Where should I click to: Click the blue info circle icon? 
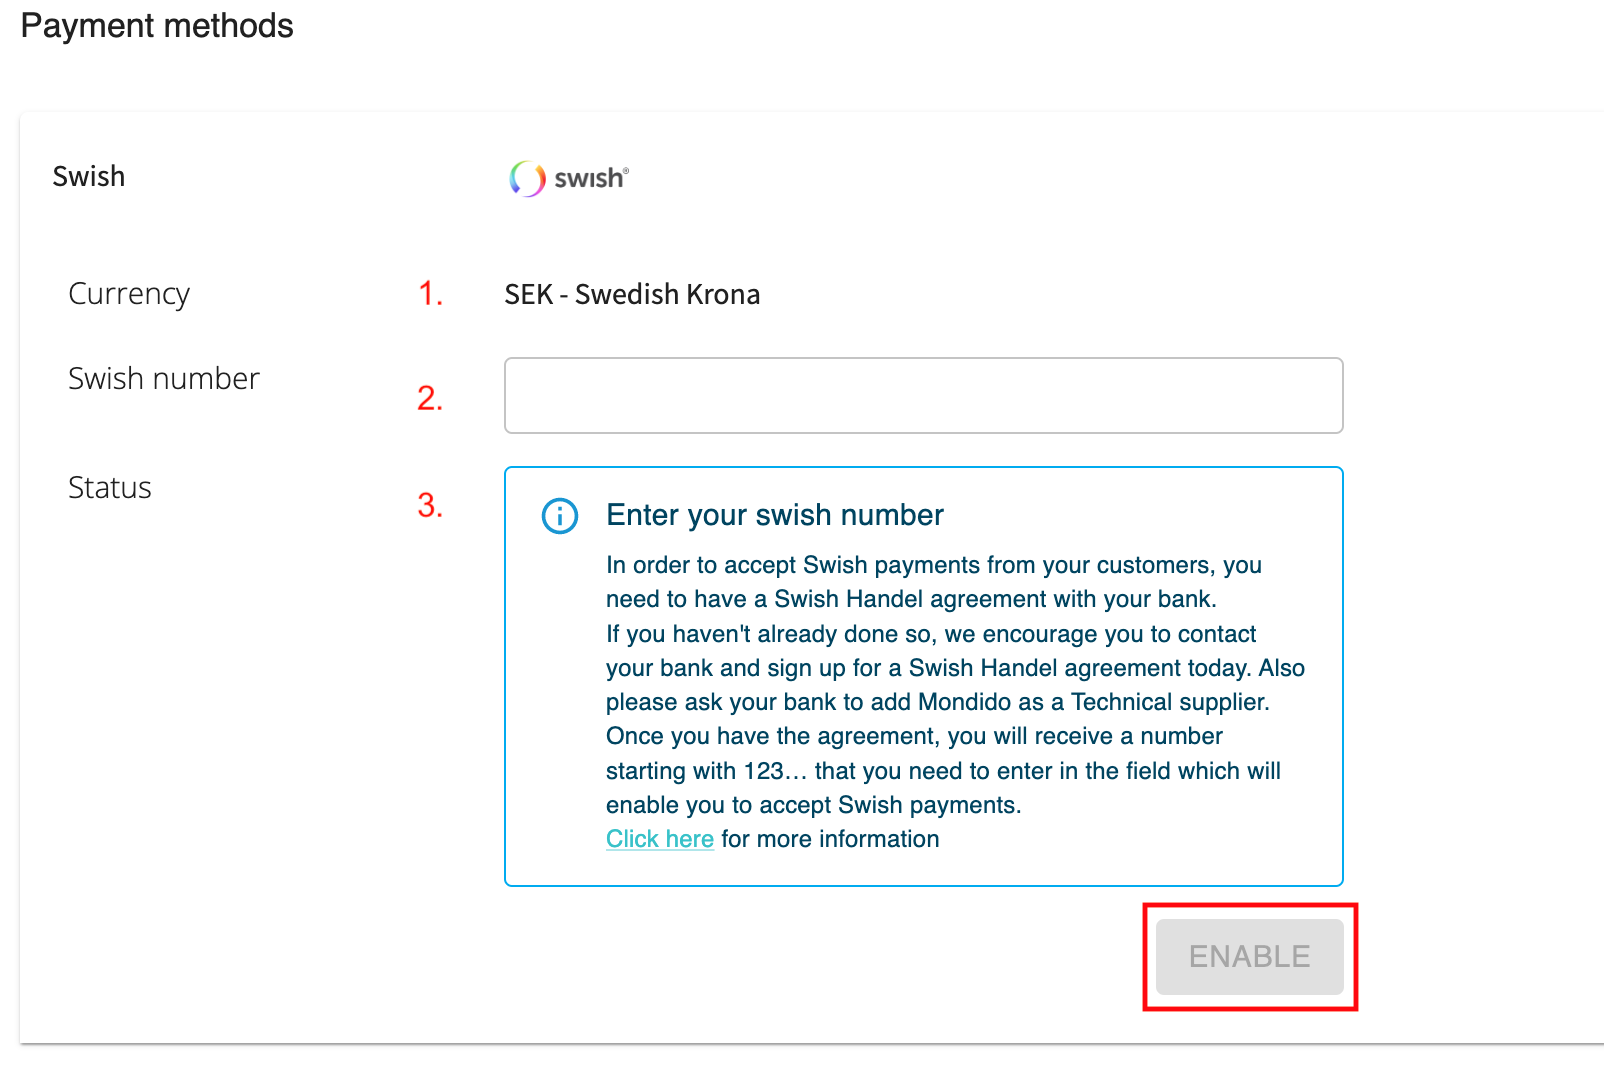point(559,516)
